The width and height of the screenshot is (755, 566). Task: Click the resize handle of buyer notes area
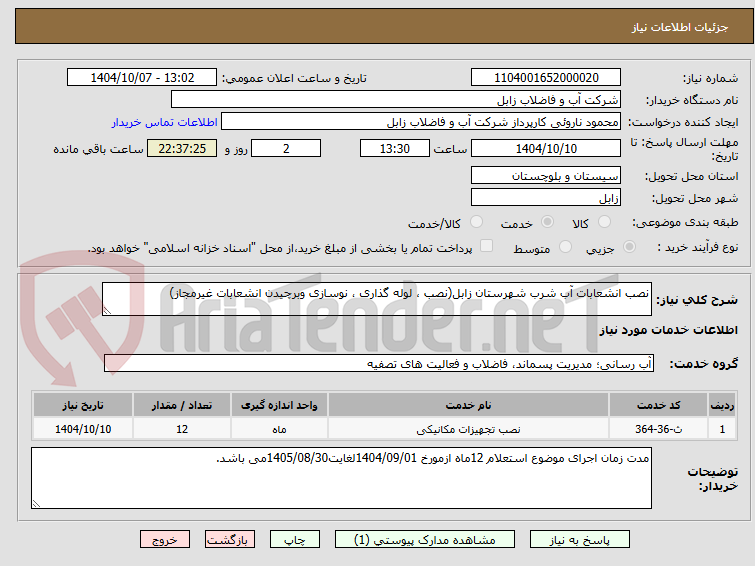[x=36, y=503]
